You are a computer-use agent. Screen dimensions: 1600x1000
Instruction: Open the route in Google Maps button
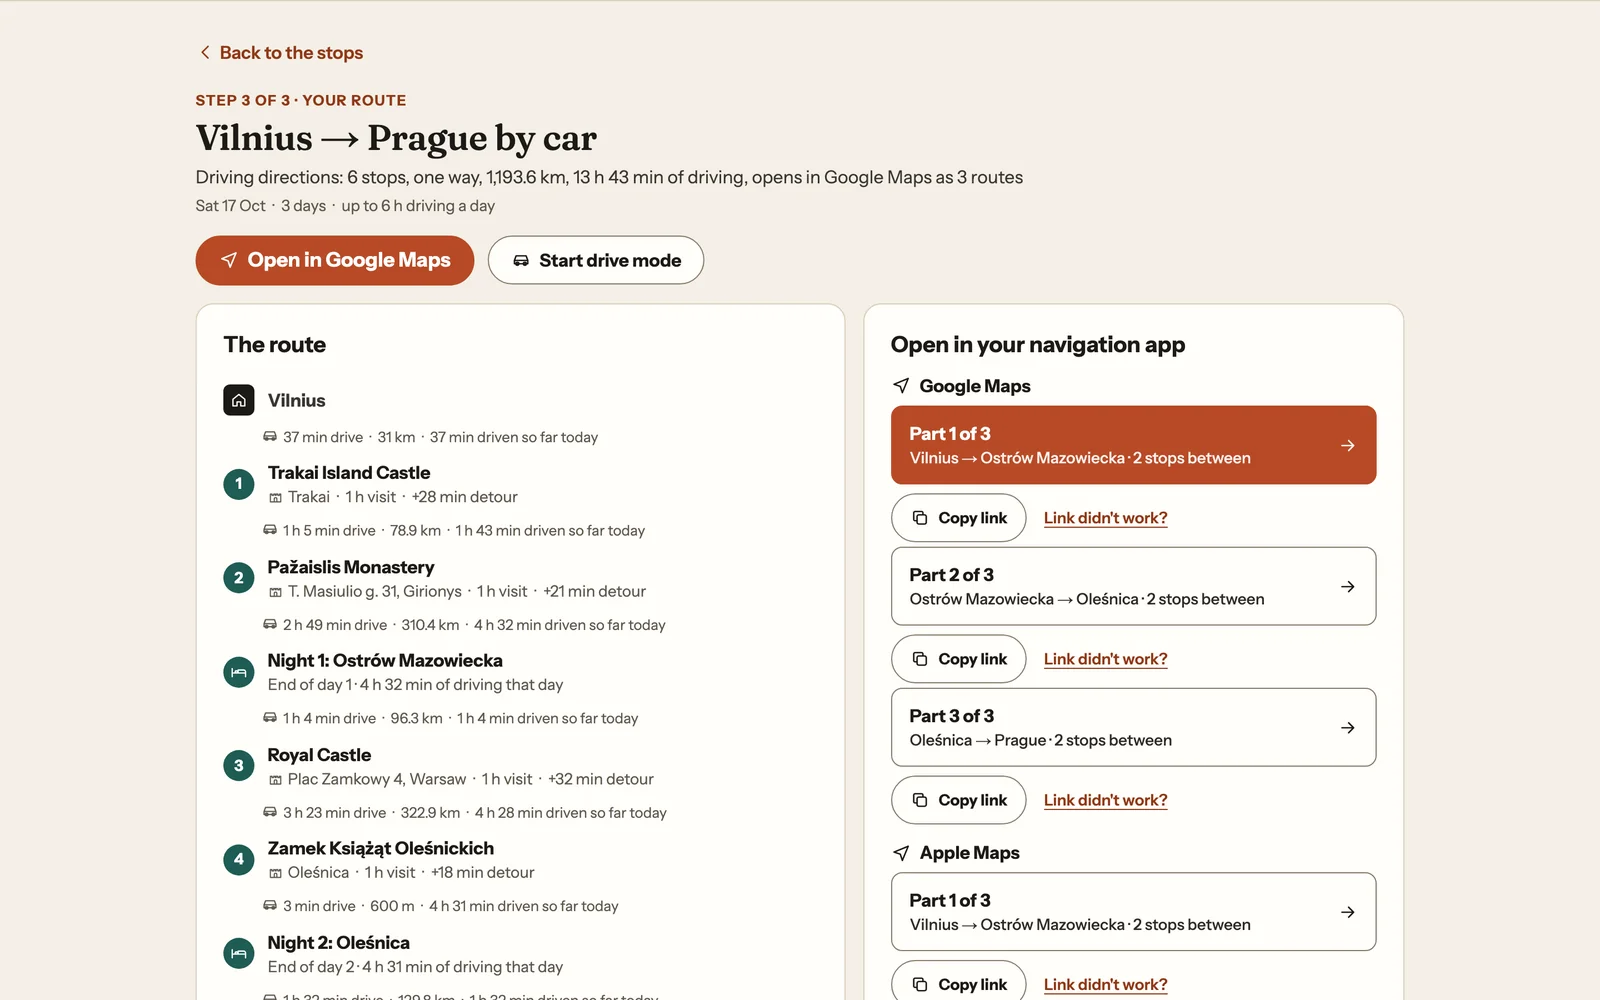point(335,260)
